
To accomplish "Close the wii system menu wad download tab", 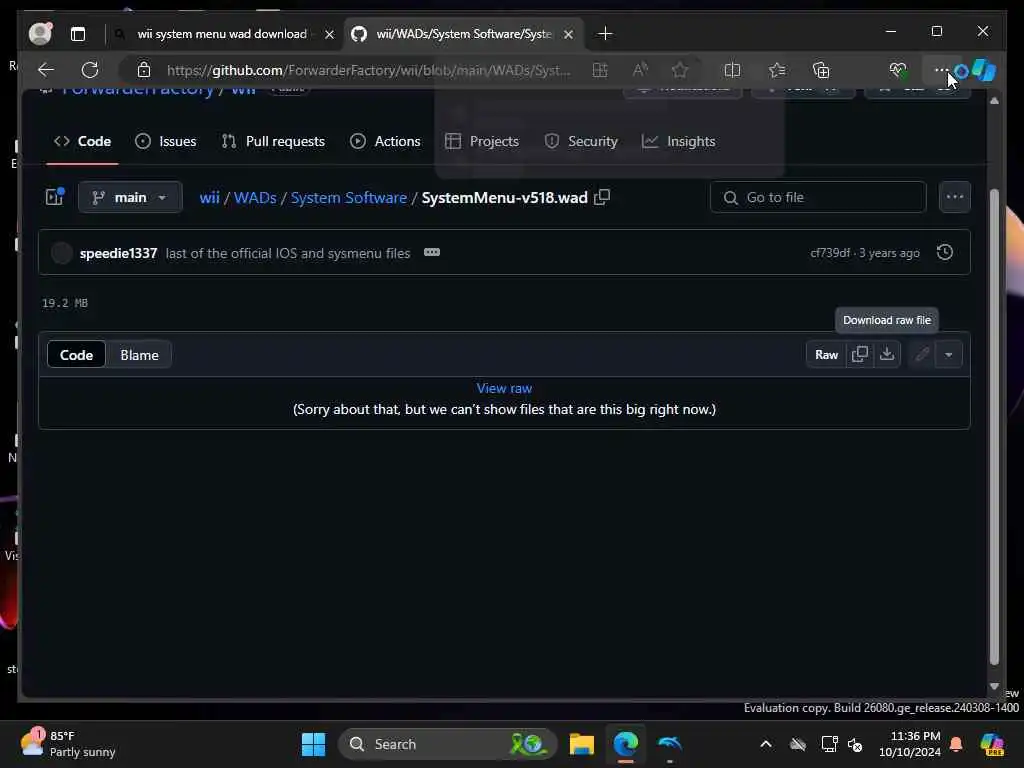I will tap(329, 34).
